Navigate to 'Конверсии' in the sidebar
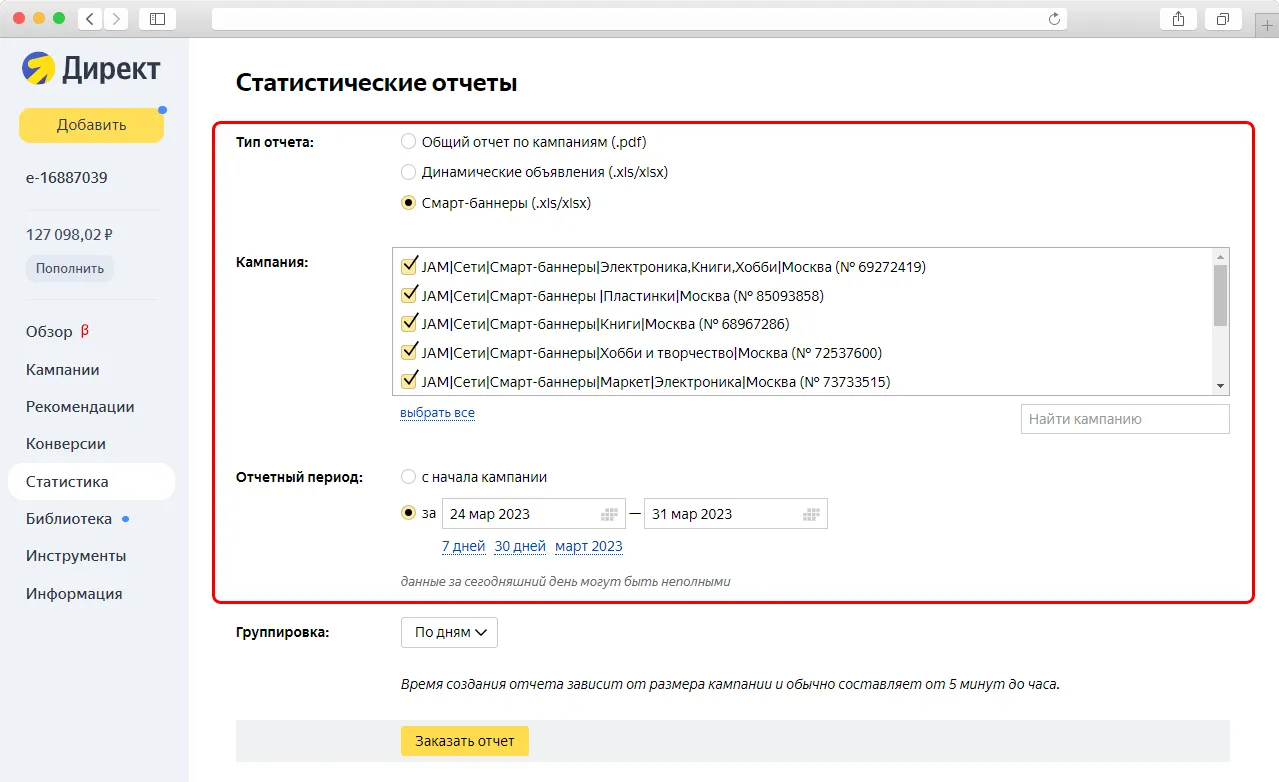1279x782 pixels. 66,444
